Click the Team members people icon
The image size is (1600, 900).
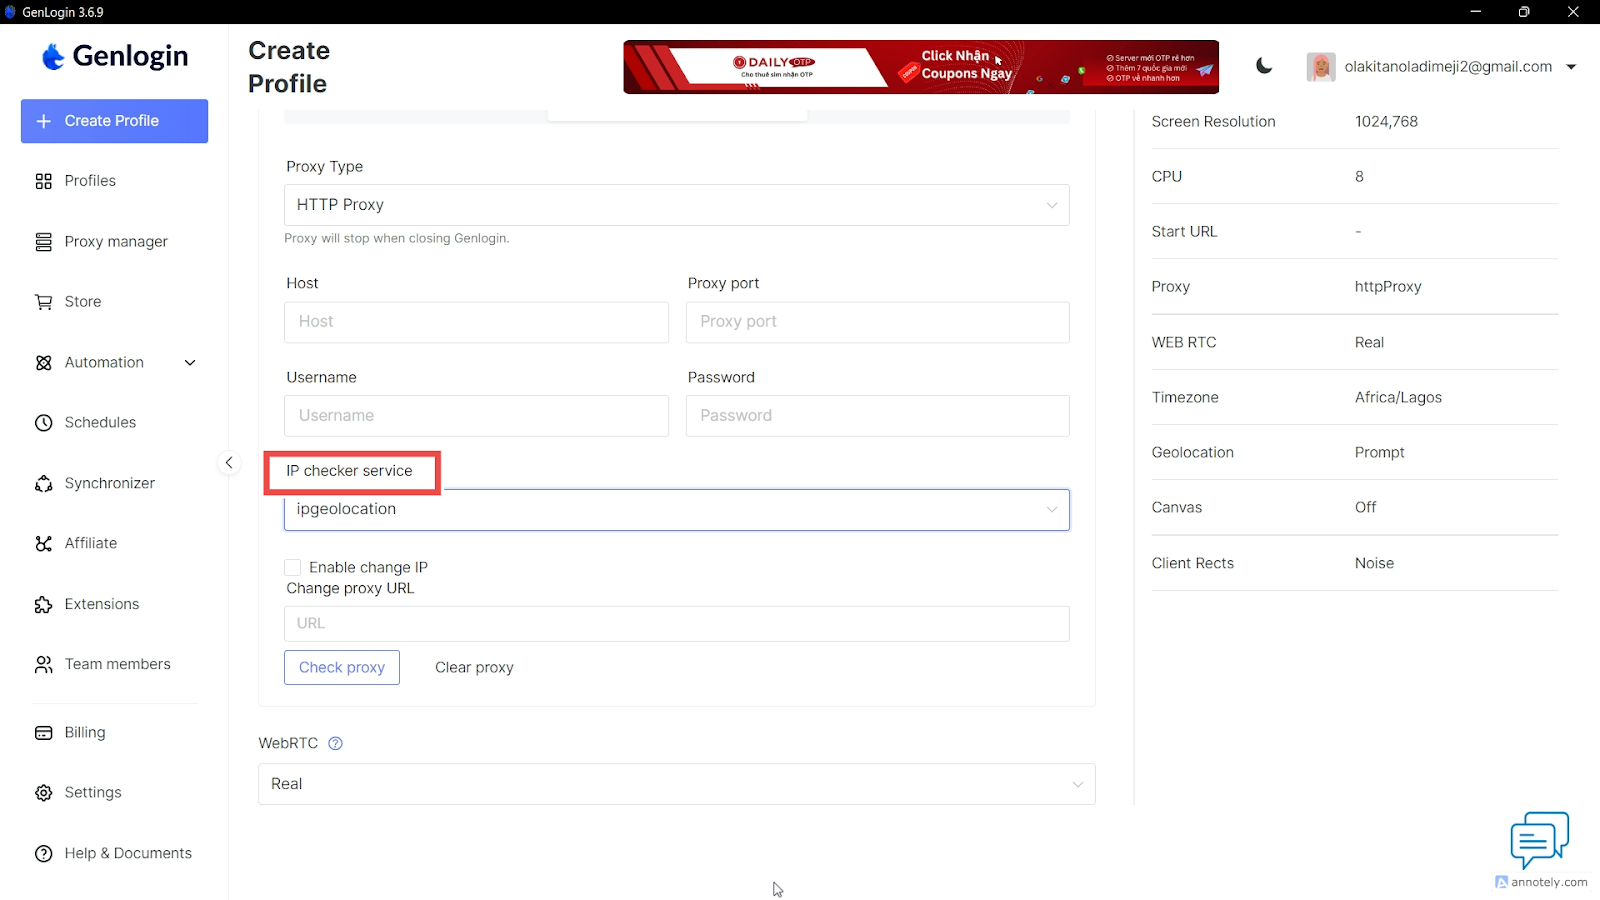pyautogui.click(x=43, y=665)
